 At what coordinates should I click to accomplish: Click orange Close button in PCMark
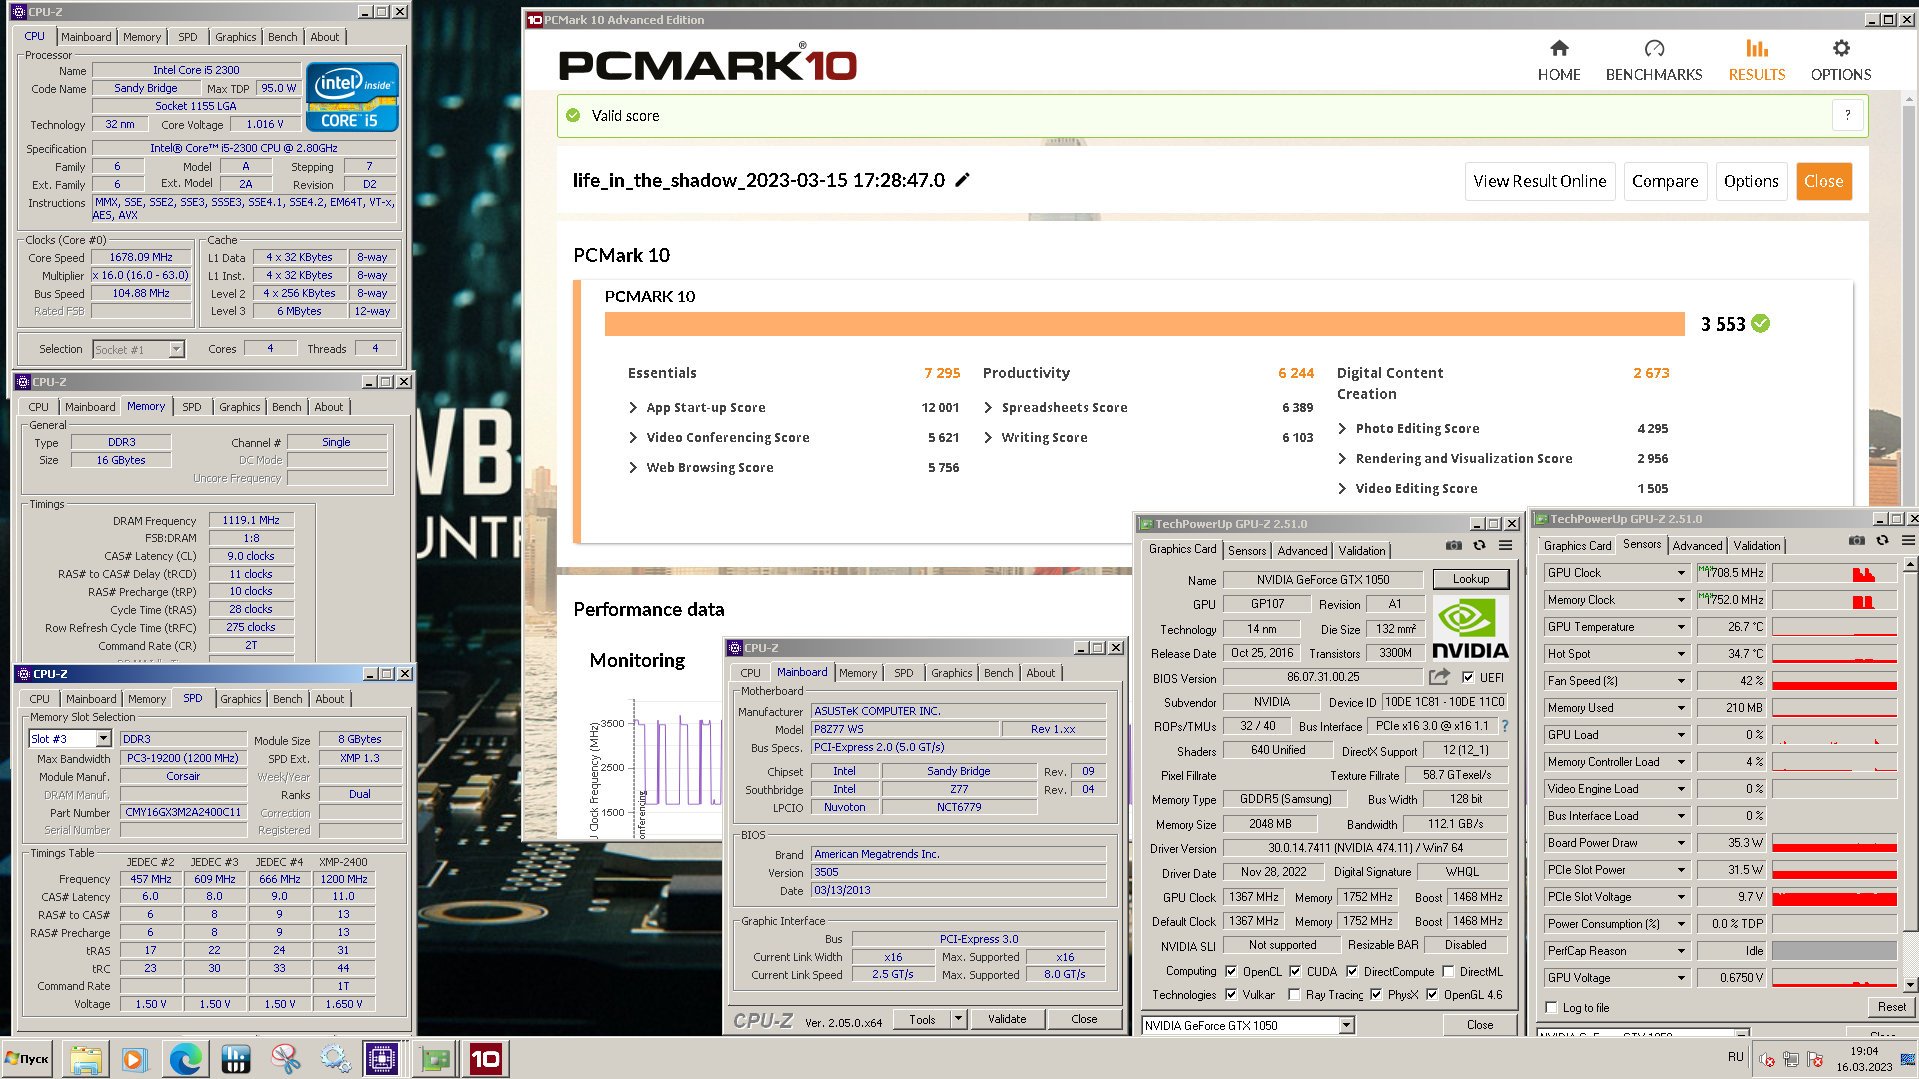click(1824, 181)
